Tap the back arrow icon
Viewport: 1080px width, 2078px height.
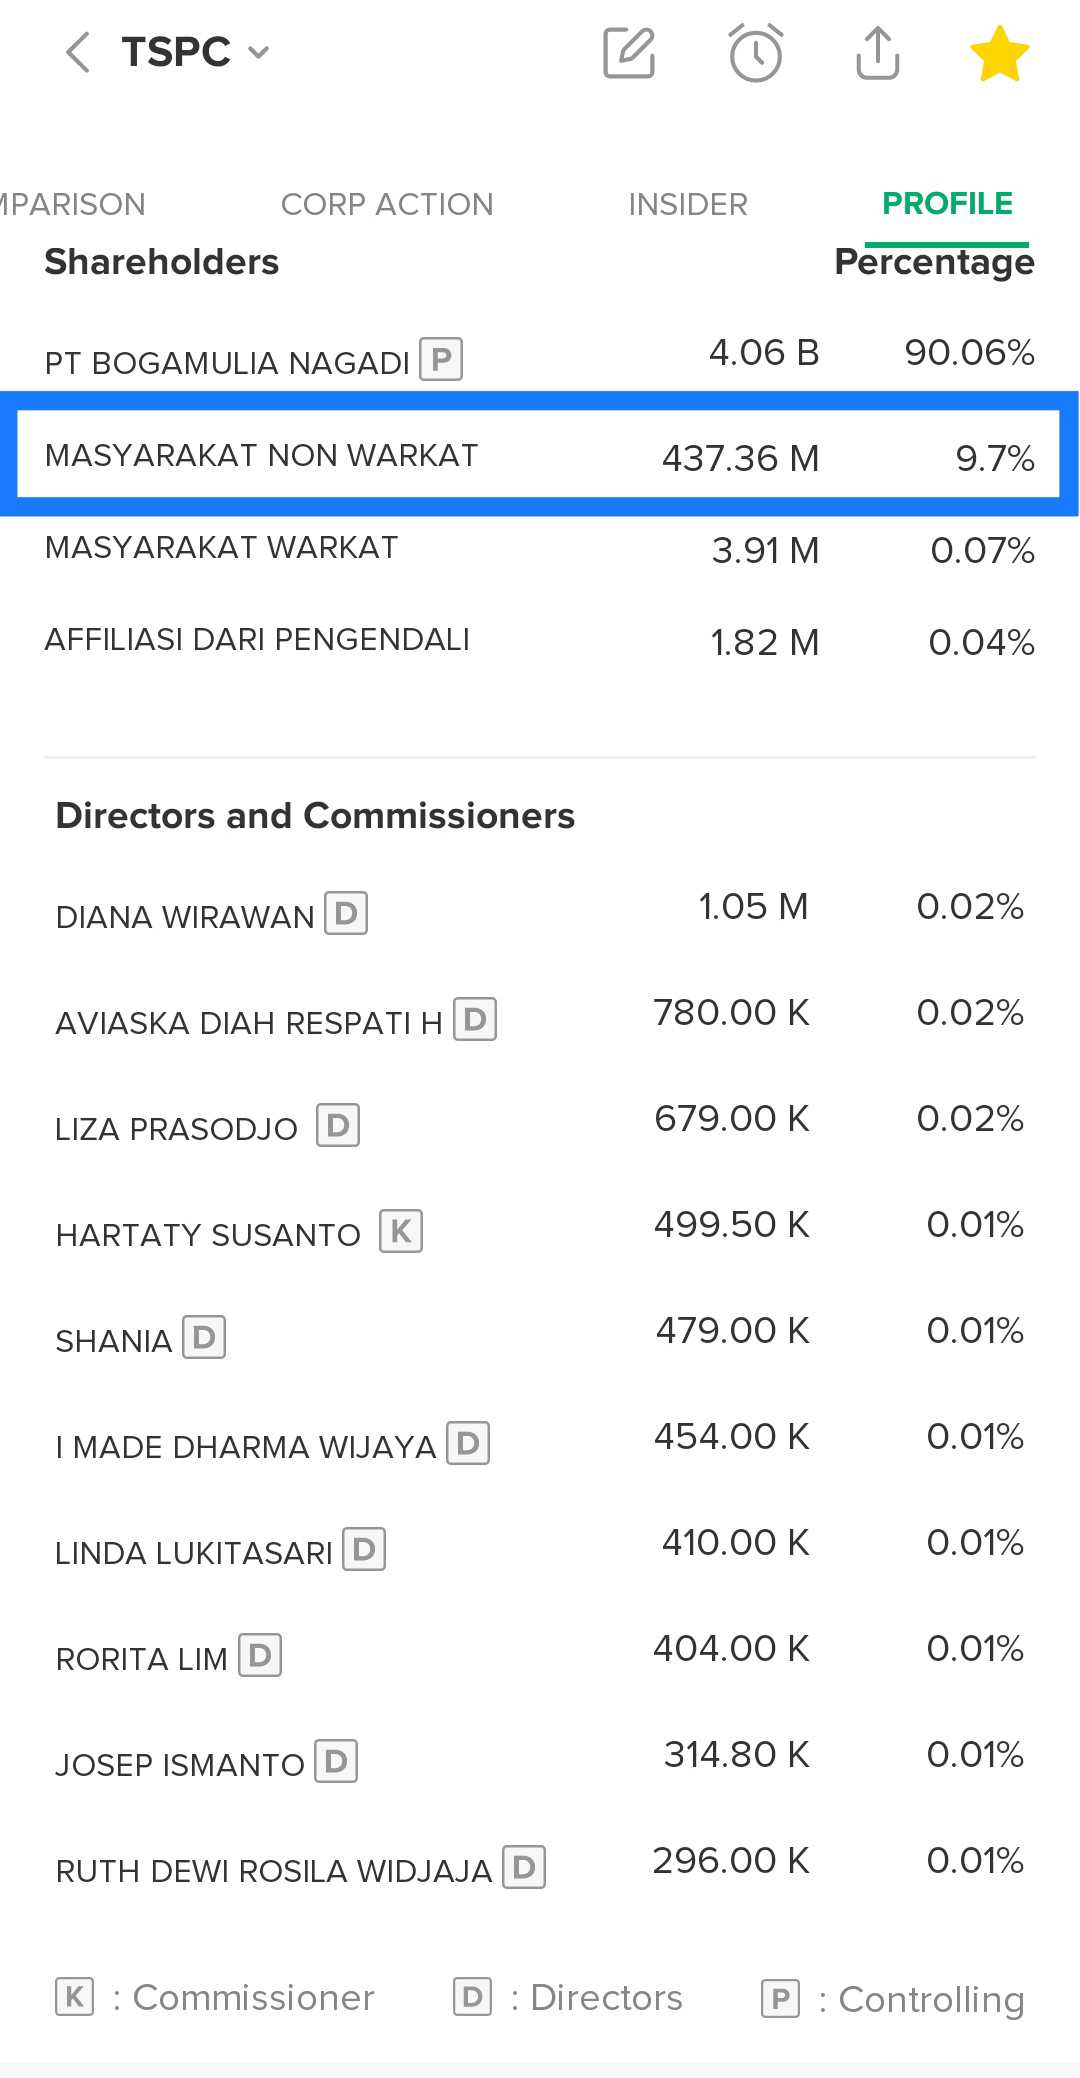point(78,52)
